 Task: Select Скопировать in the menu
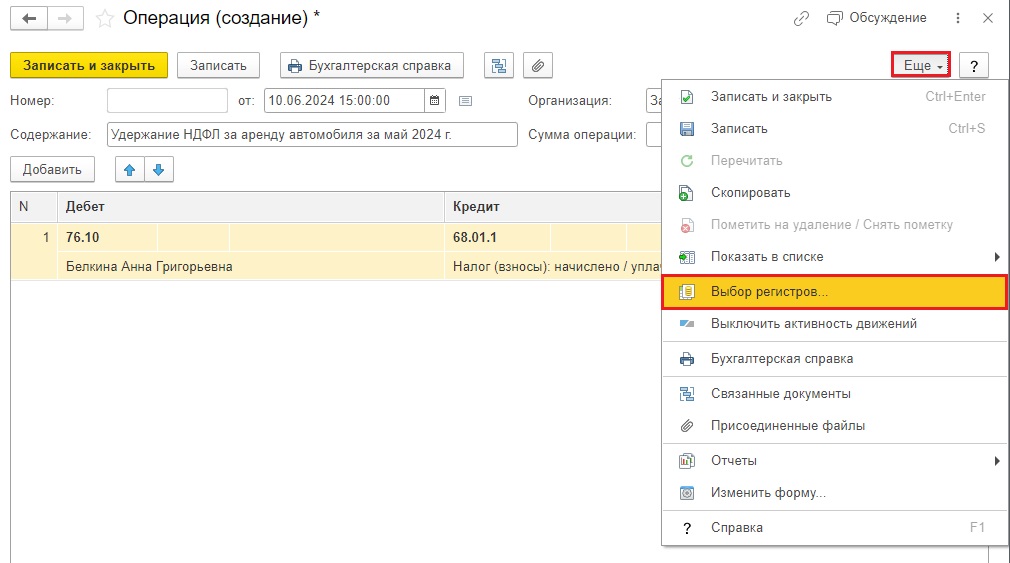coord(834,193)
